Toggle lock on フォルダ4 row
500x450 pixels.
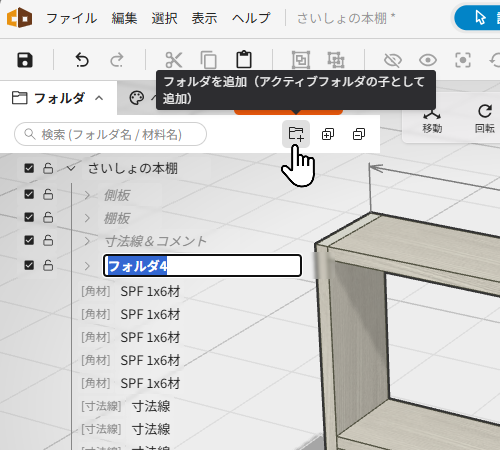tap(48, 265)
